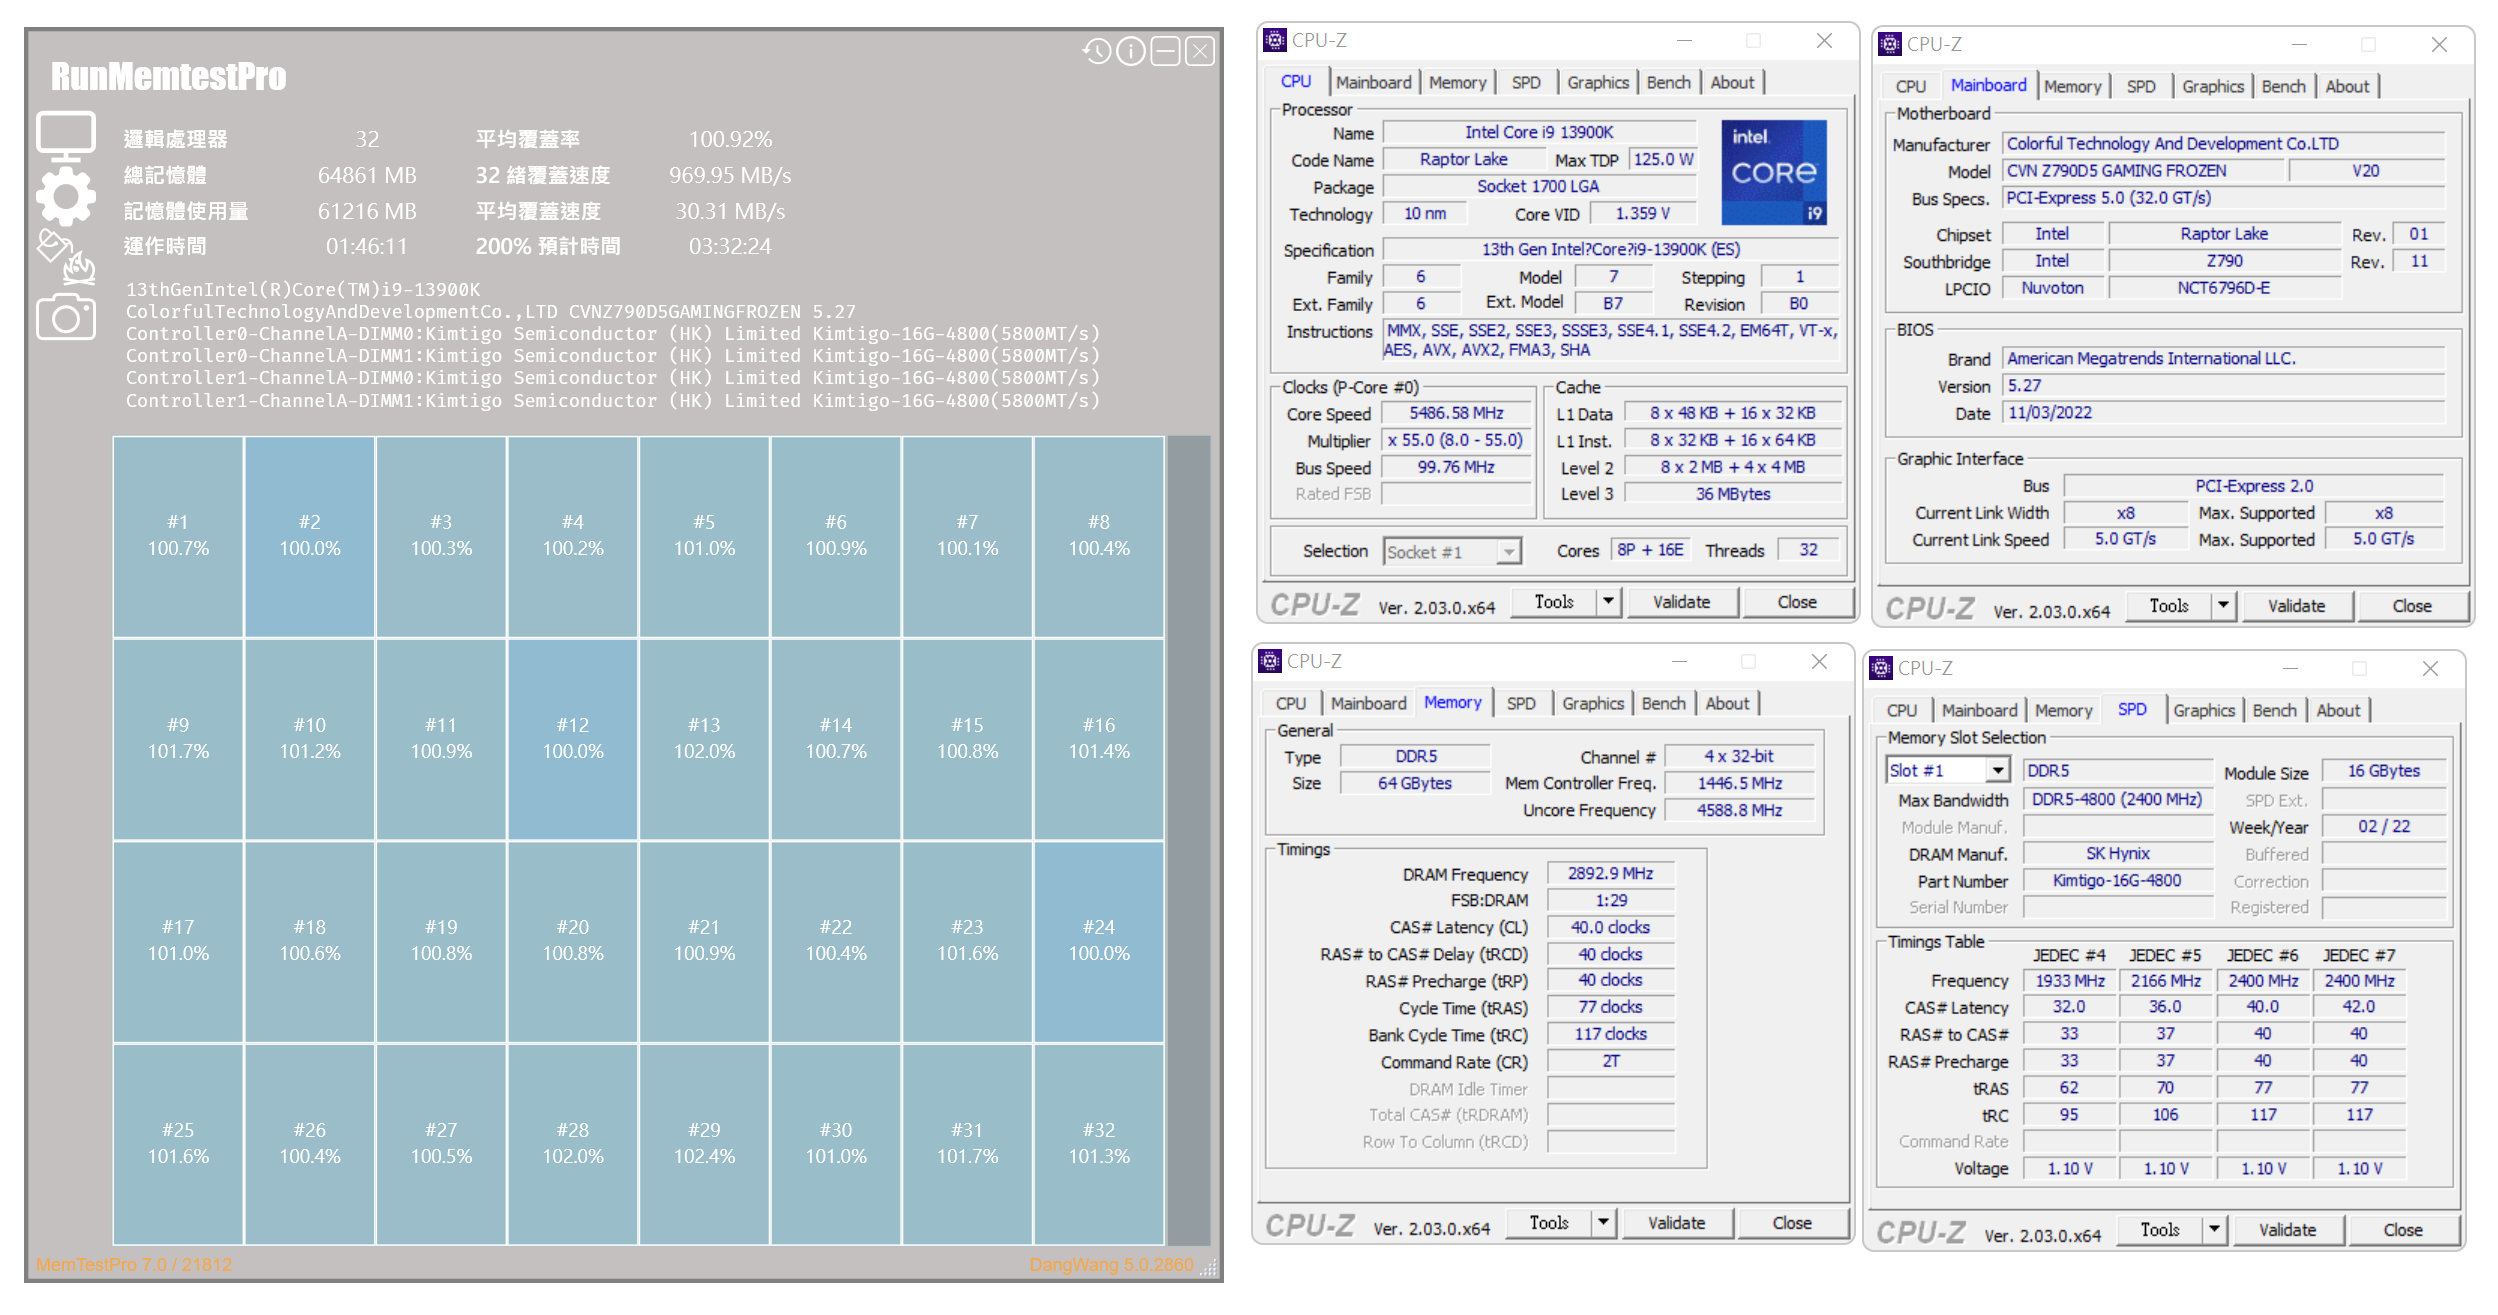The height and width of the screenshot is (1315, 2498).
Task: Click the Part Number Kimtigo-16G-4800 field
Action: click(x=2117, y=880)
